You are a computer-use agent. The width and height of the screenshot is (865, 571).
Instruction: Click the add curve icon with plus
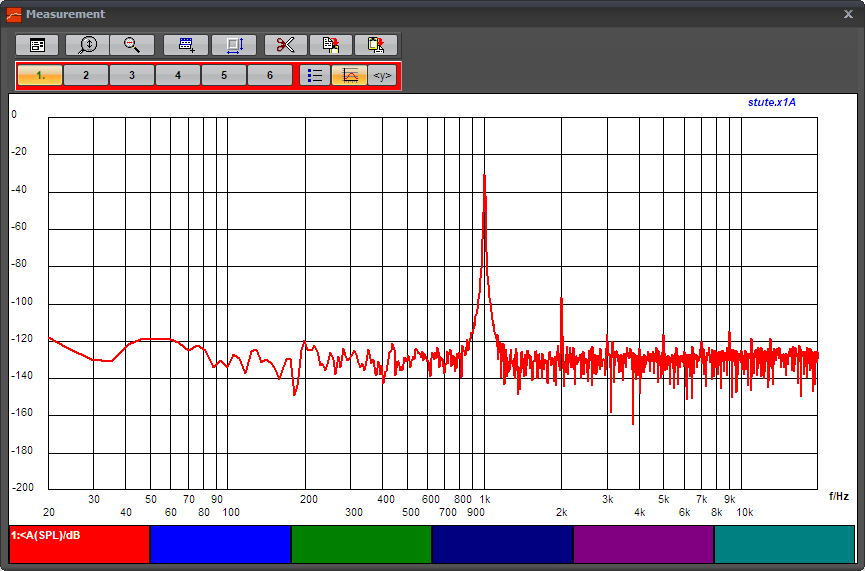pos(186,45)
